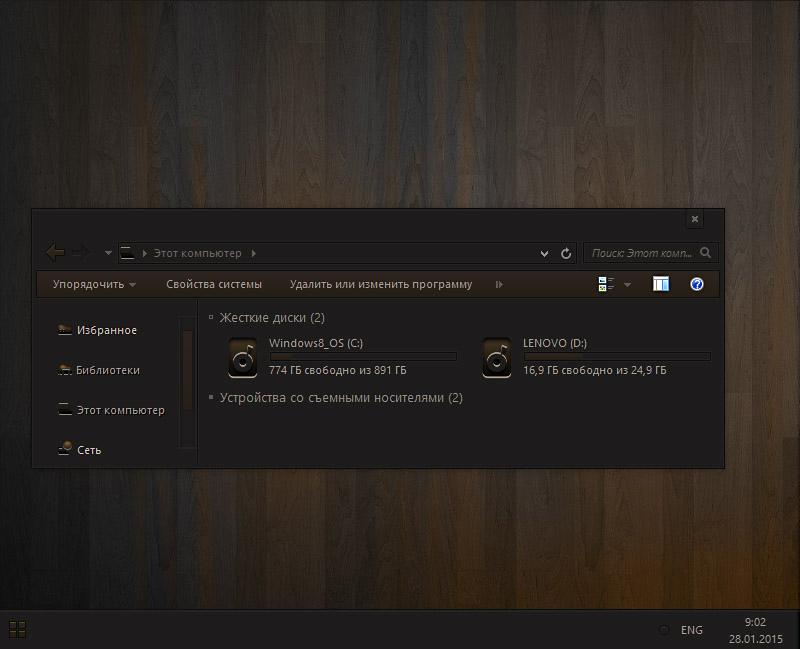
Task: Click '774 ГБ свободно из 891 ГБ' text
Action: click(338, 370)
